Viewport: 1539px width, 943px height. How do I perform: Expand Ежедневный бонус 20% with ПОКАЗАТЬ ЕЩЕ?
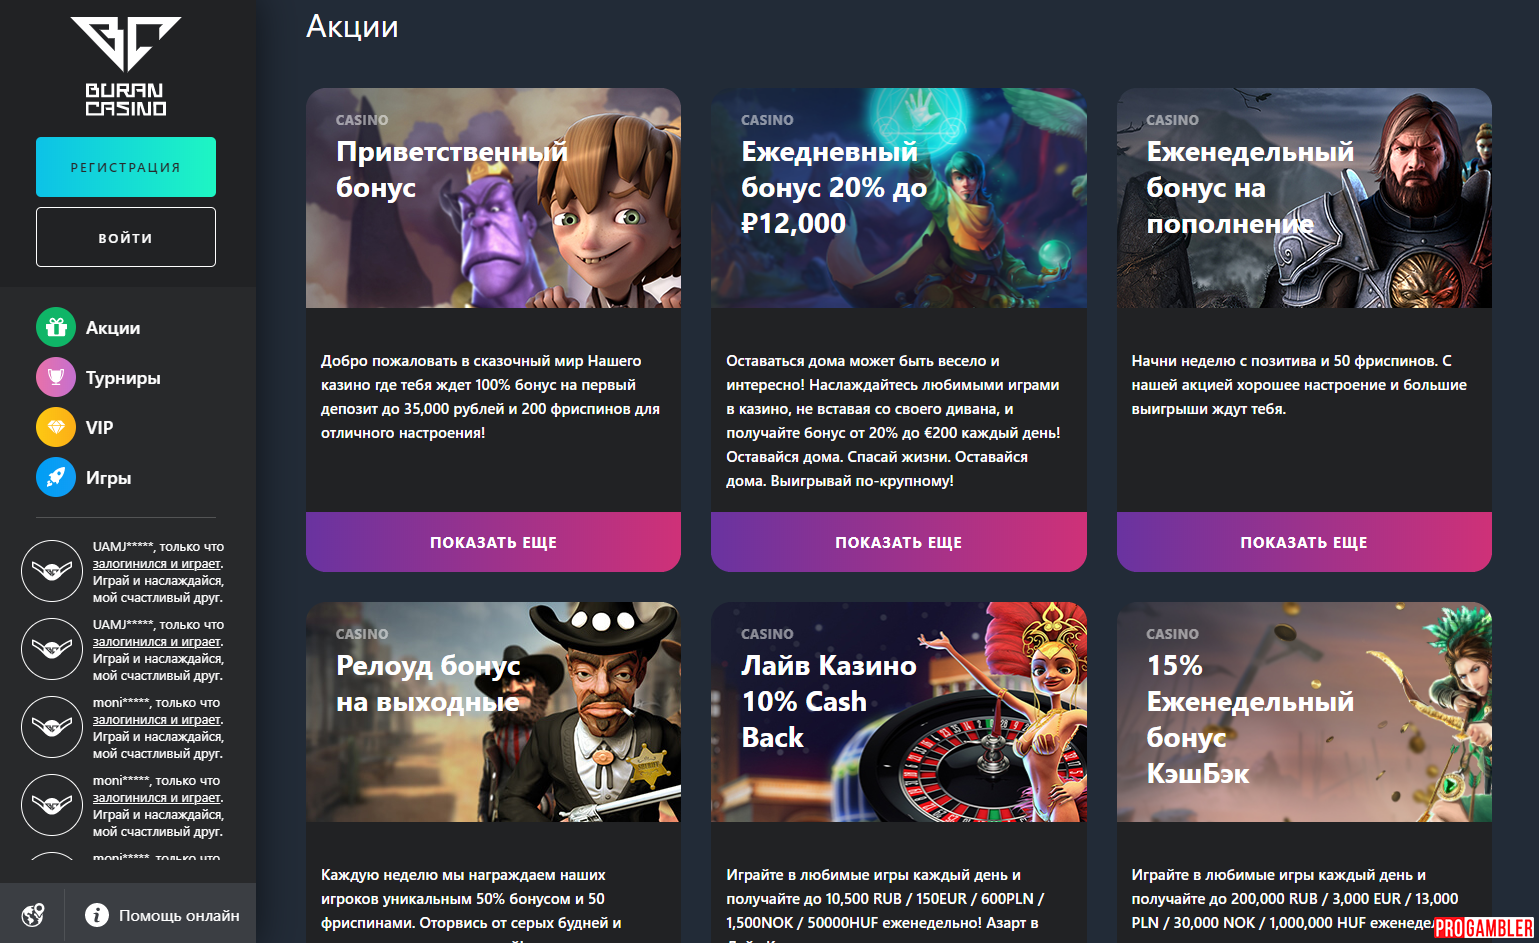click(898, 542)
